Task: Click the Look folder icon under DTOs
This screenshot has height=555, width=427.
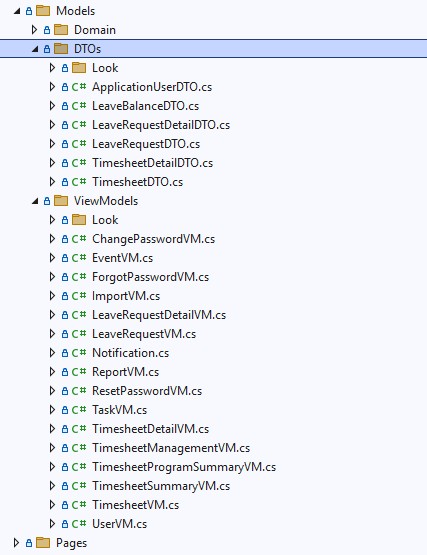Action: (79, 68)
